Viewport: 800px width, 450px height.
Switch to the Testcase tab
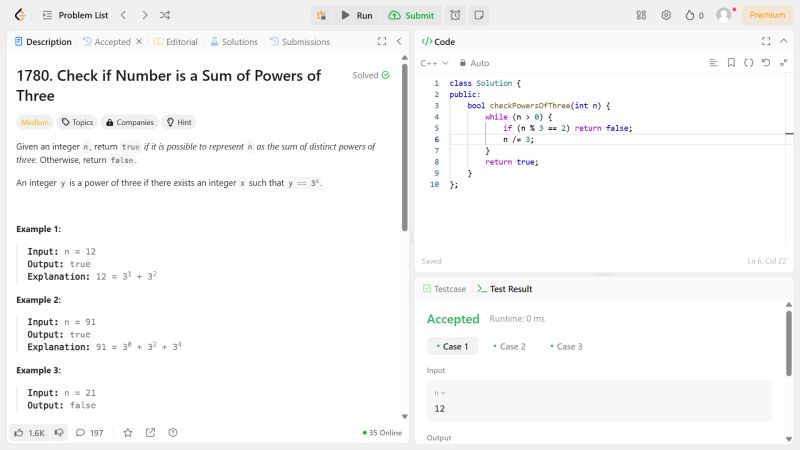point(444,289)
